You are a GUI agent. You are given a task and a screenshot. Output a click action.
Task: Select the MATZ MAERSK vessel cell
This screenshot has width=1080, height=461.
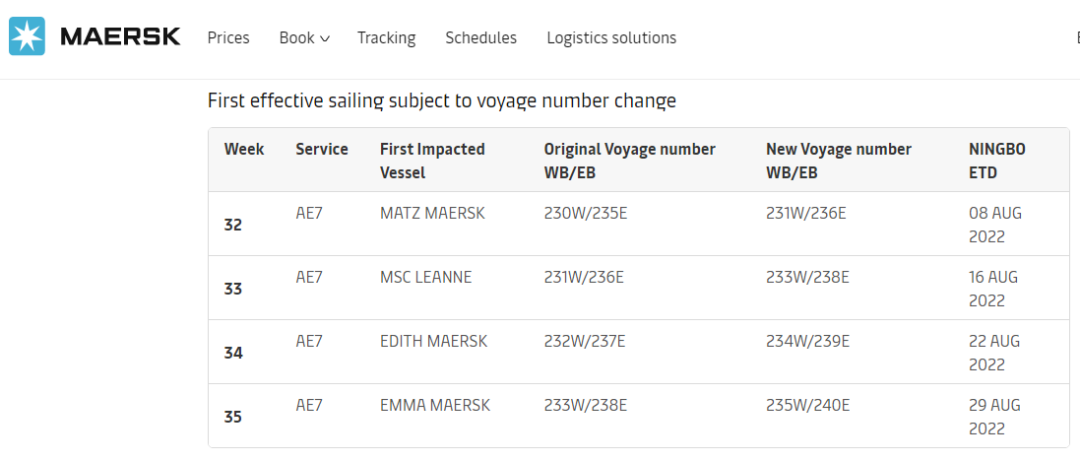coord(432,213)
